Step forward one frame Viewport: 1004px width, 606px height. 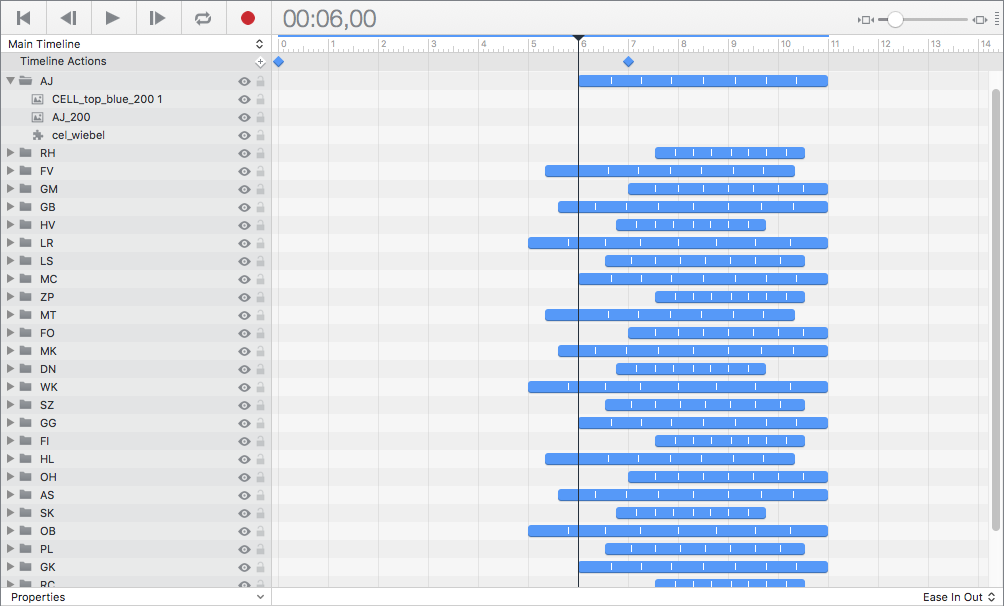(158, 18)
